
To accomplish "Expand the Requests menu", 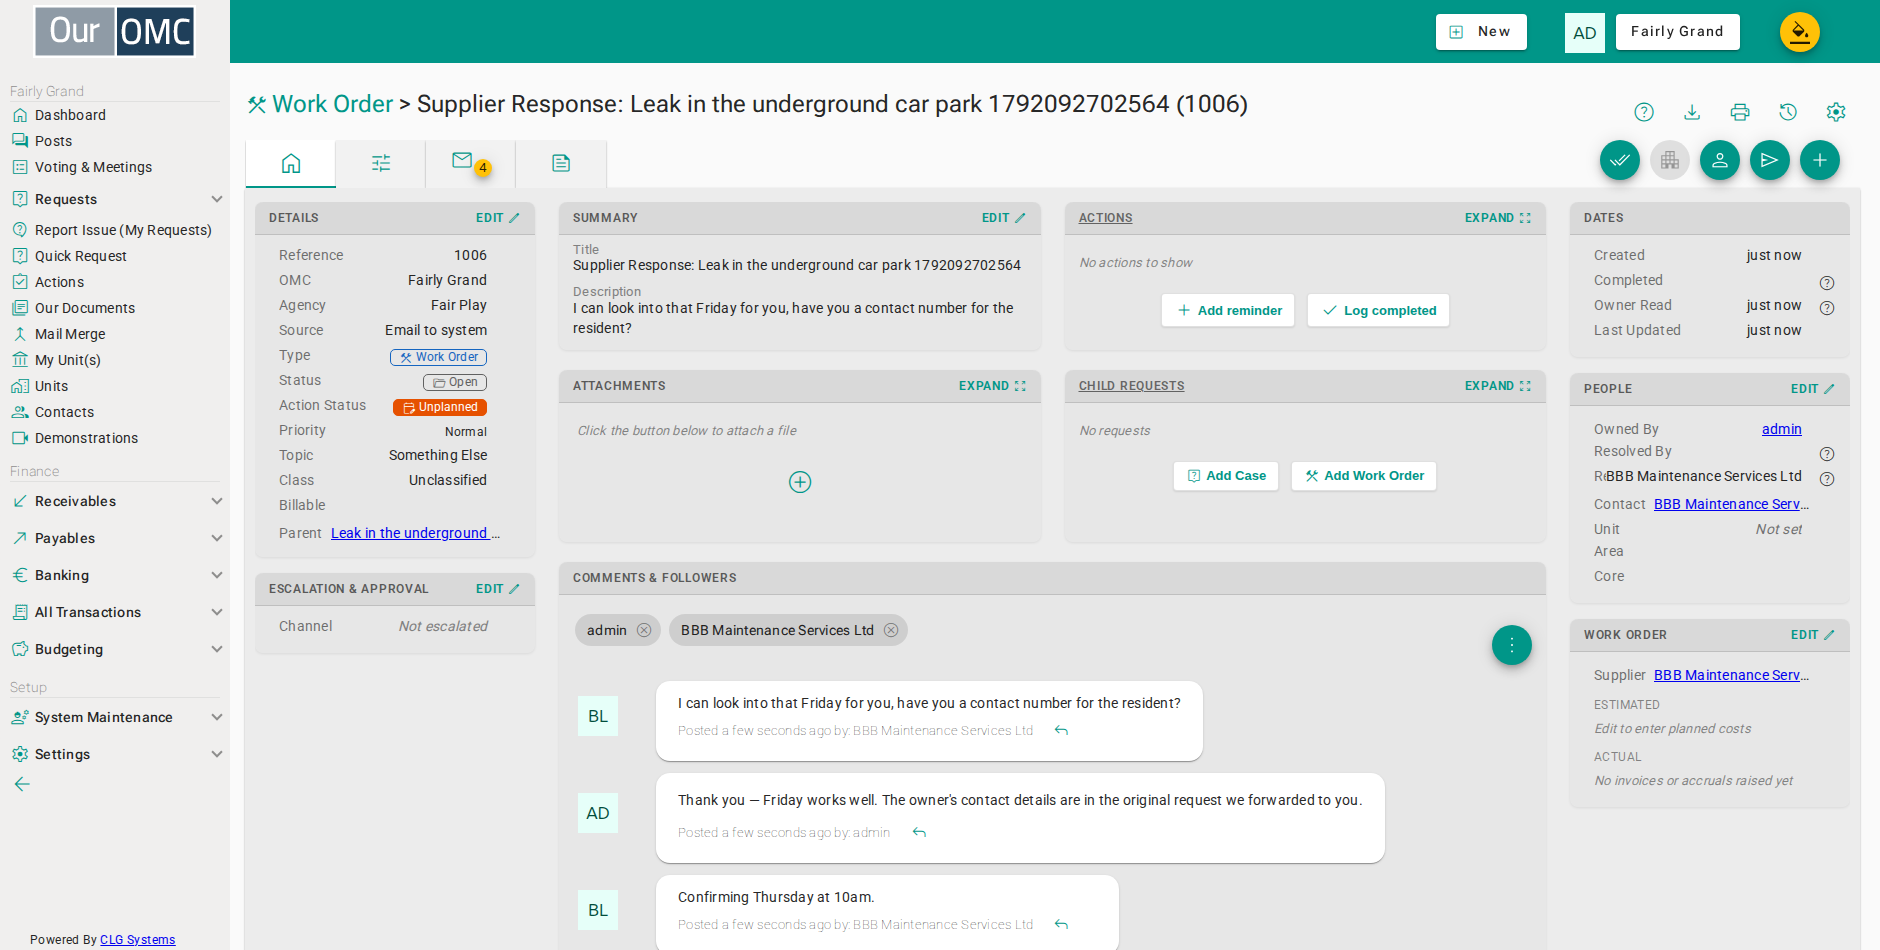I will click(116, 199).
